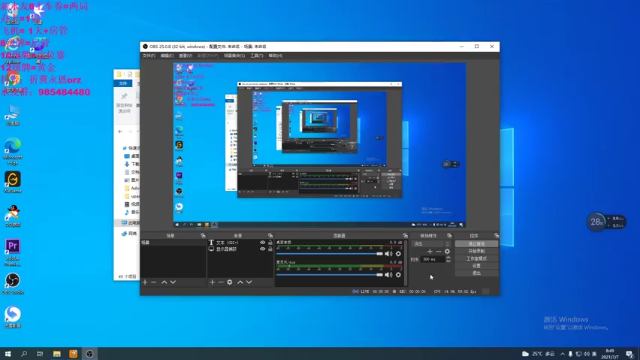Viewport: 640px width, 360px height.
Task: Open the Tools menu in OBS
Action: 257,56
